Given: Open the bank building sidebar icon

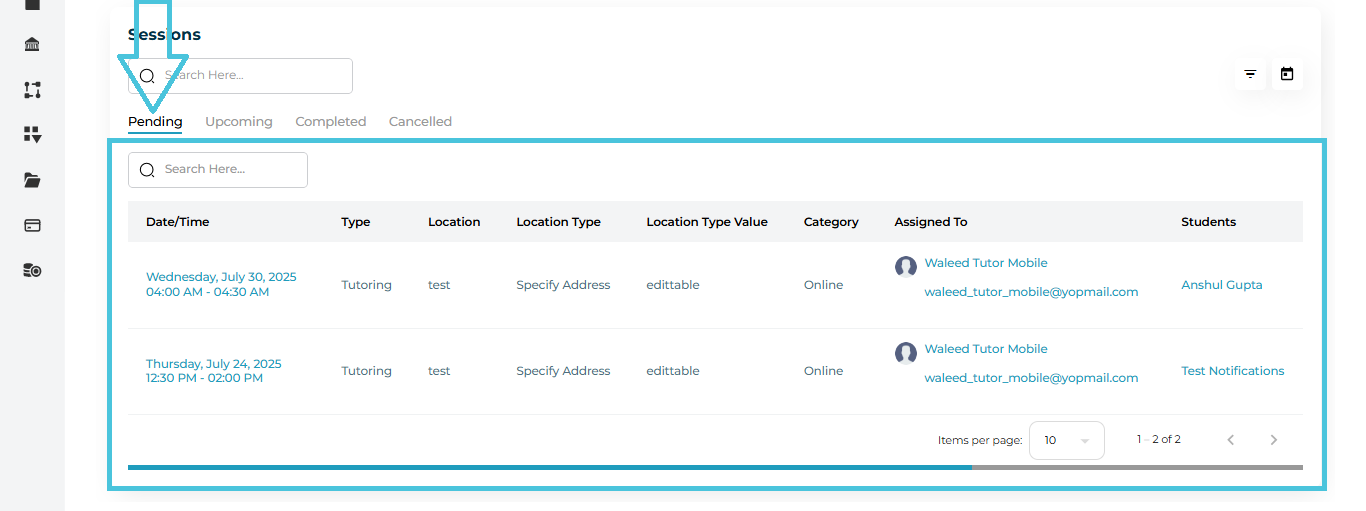Looking at the screenshot, I should (32, 45).
